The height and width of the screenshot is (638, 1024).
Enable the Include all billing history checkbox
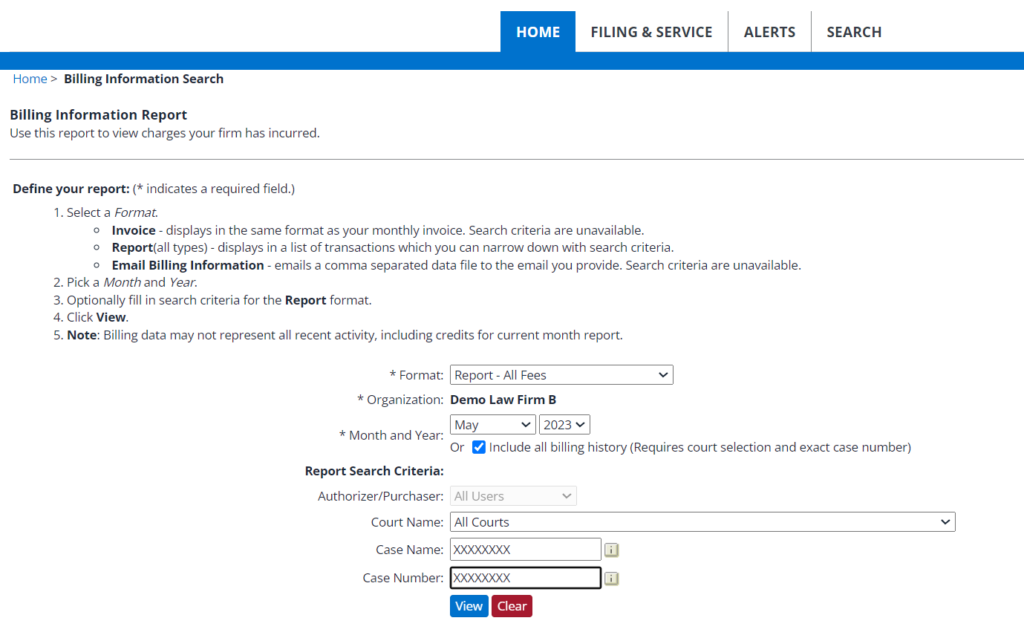click(x=479, y=447)
